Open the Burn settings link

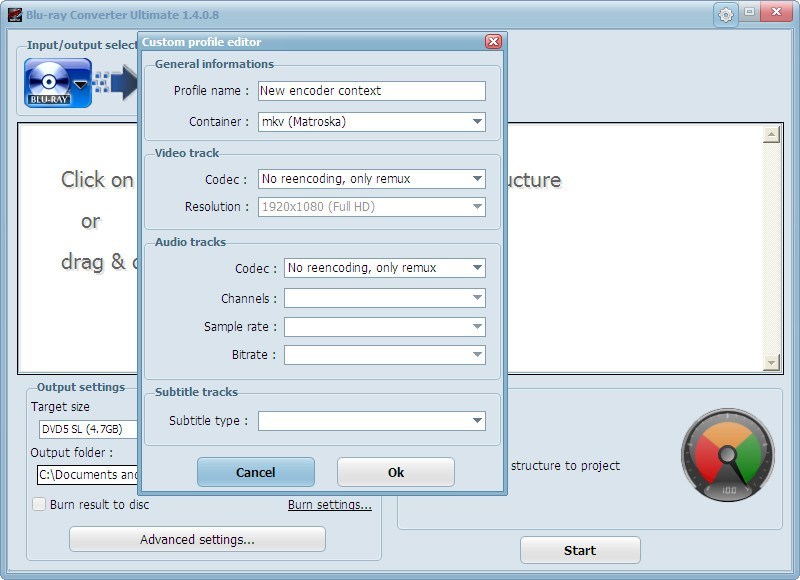[x=330, y=505]
